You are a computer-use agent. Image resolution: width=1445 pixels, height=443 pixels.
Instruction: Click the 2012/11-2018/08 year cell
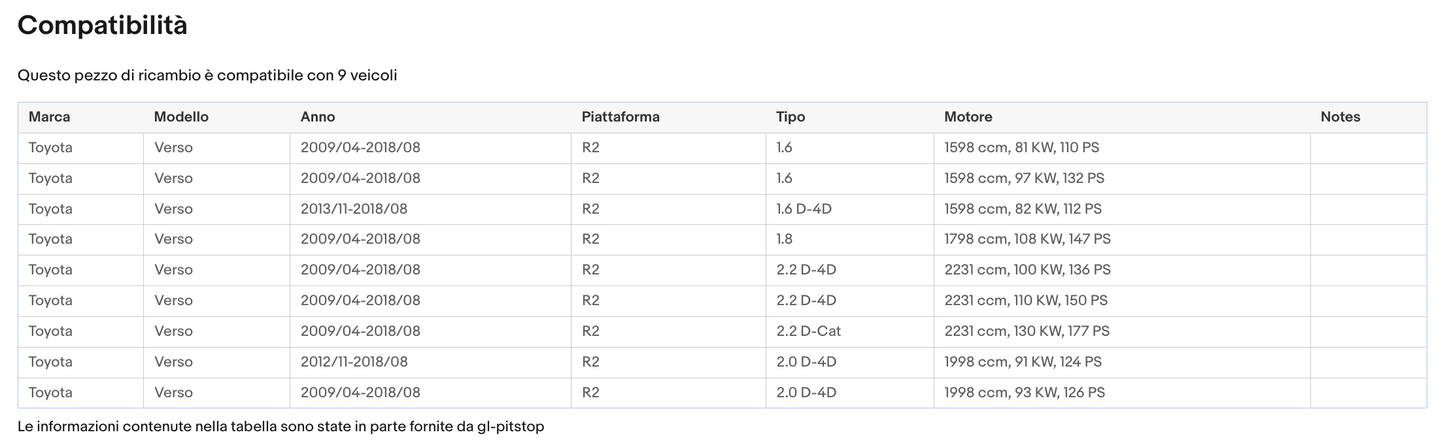point(354,362)
